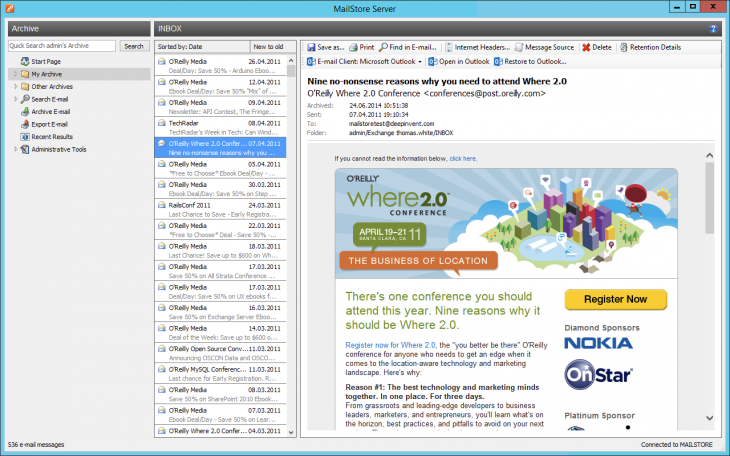Select Export E-mail in the archive tree

(49, 124)
